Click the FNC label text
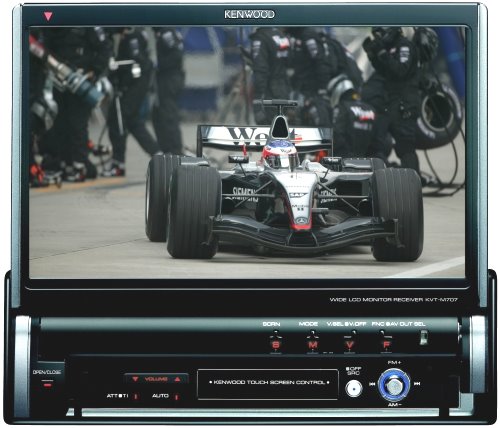This screenshot has height=428, width=500. coord(378,324)
